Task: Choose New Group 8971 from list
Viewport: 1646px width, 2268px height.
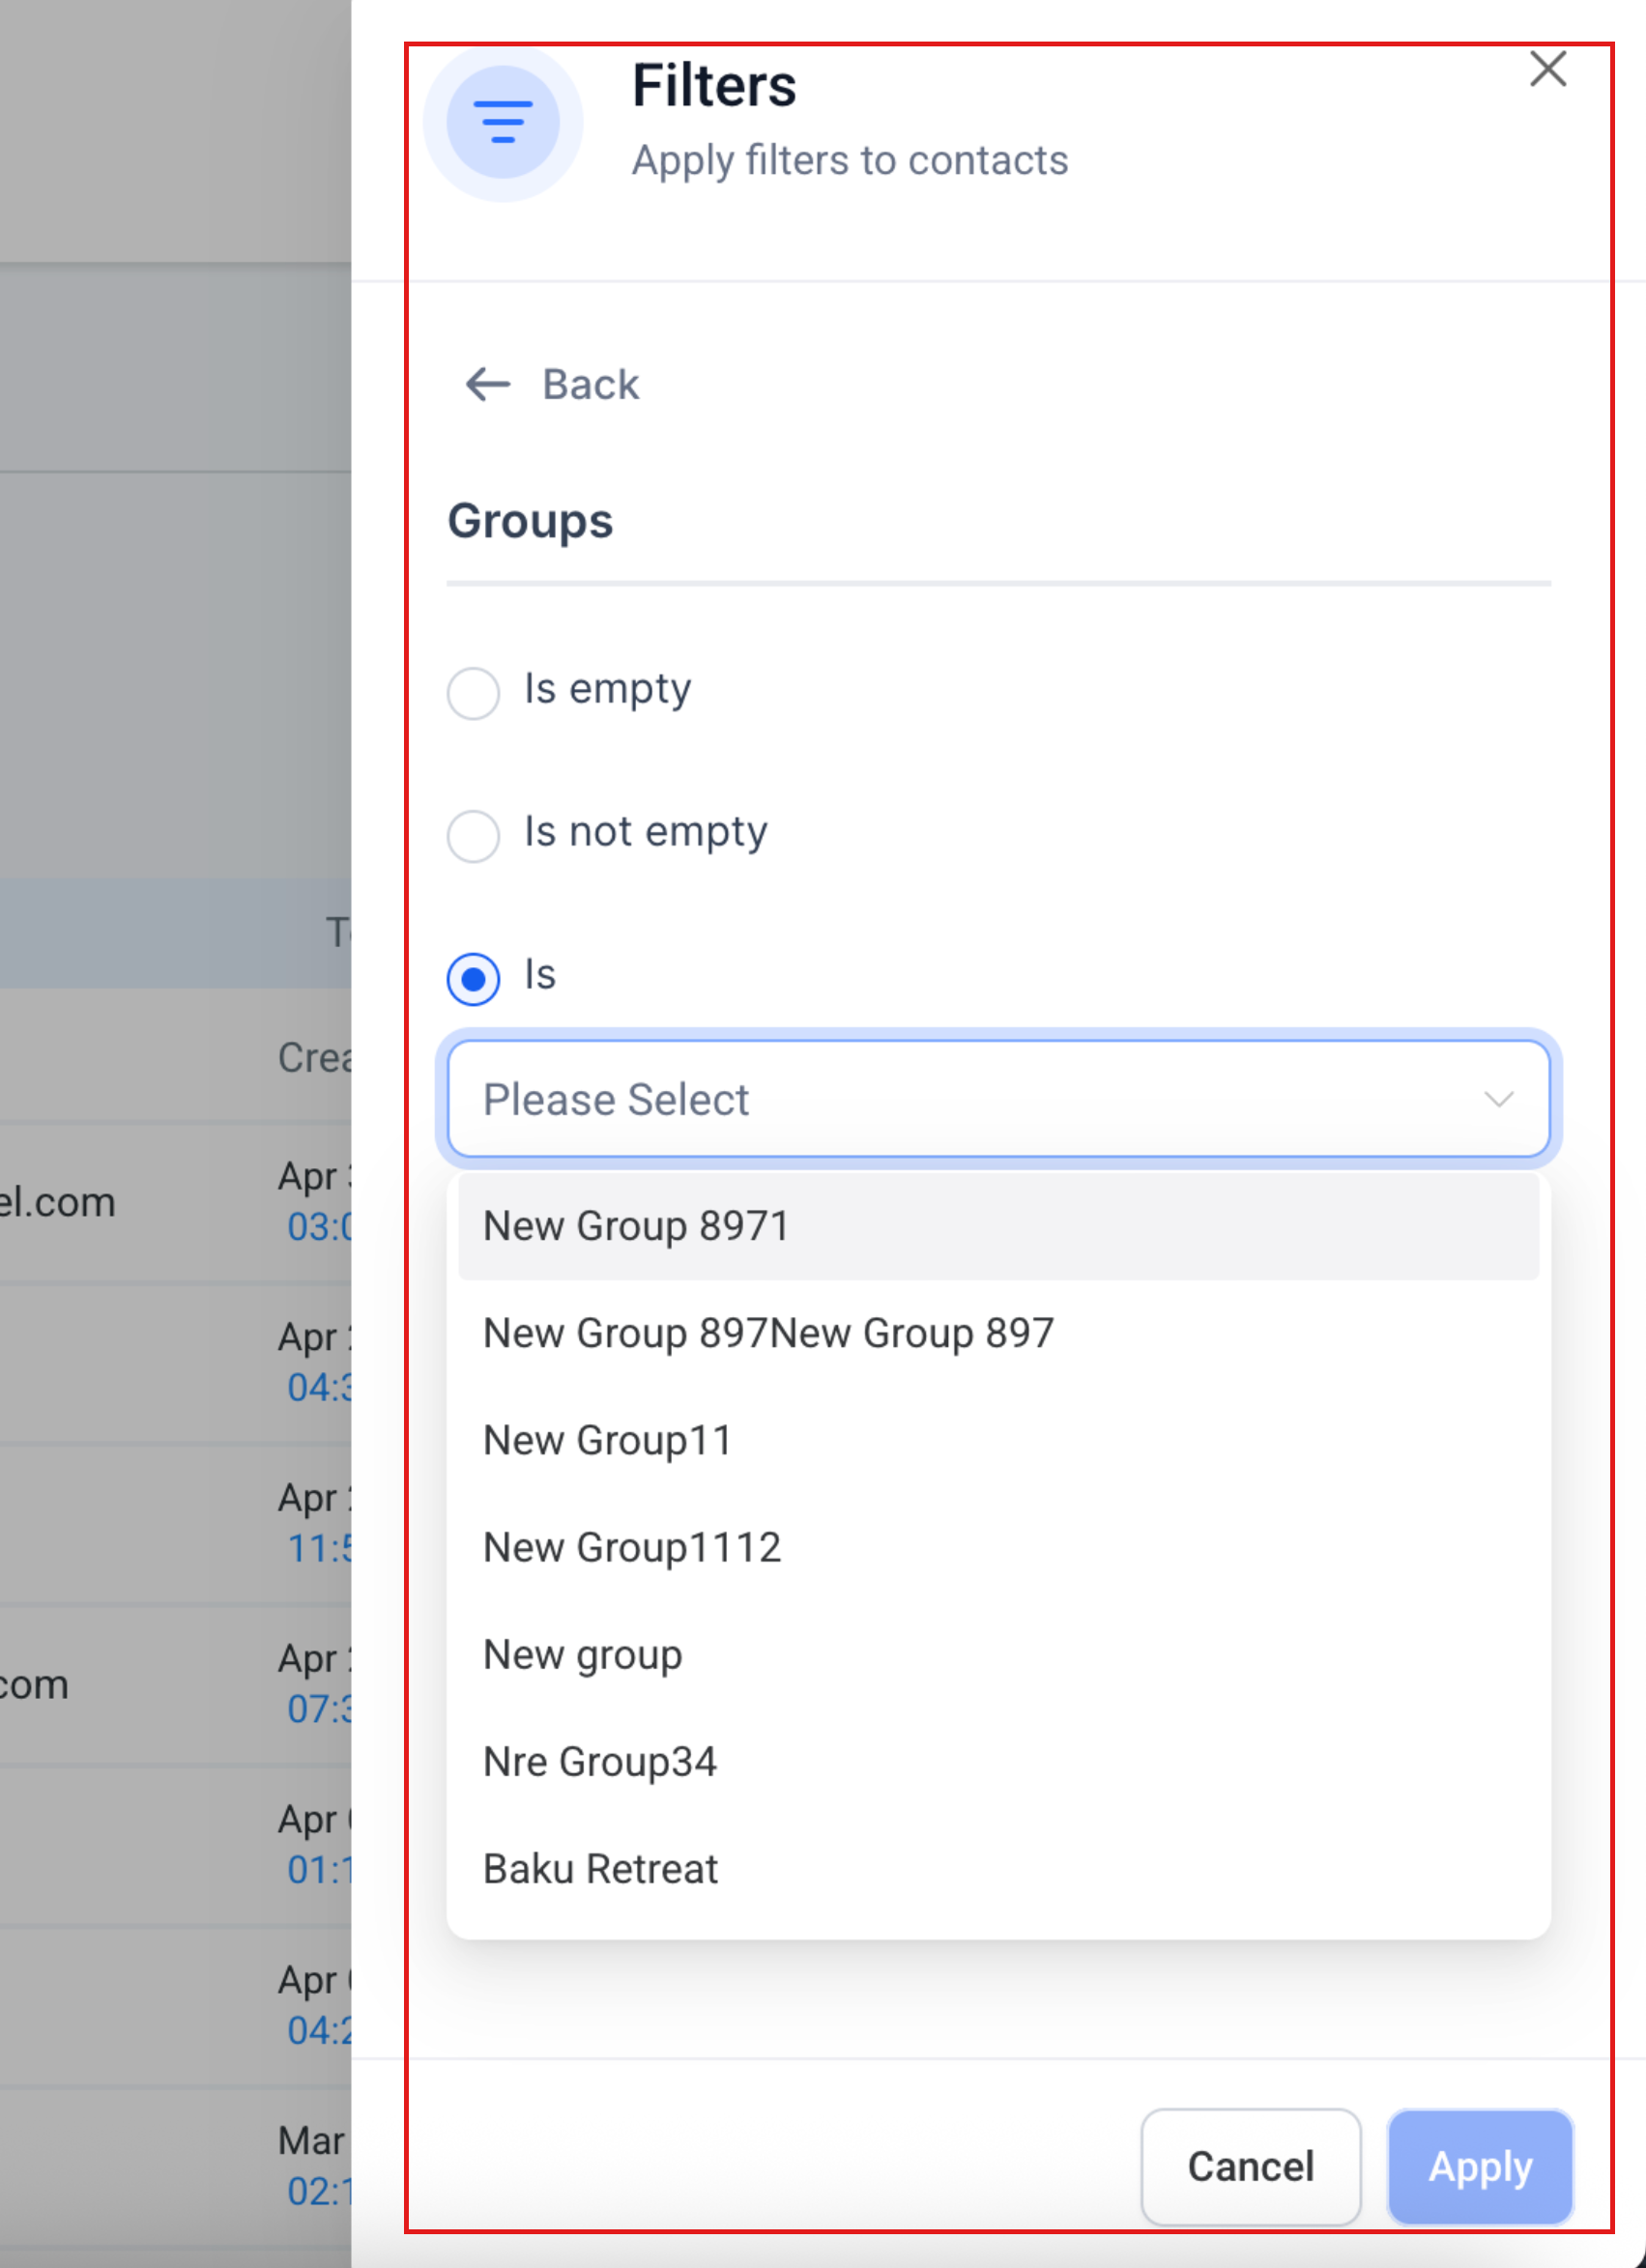Action: [636, 1226]
